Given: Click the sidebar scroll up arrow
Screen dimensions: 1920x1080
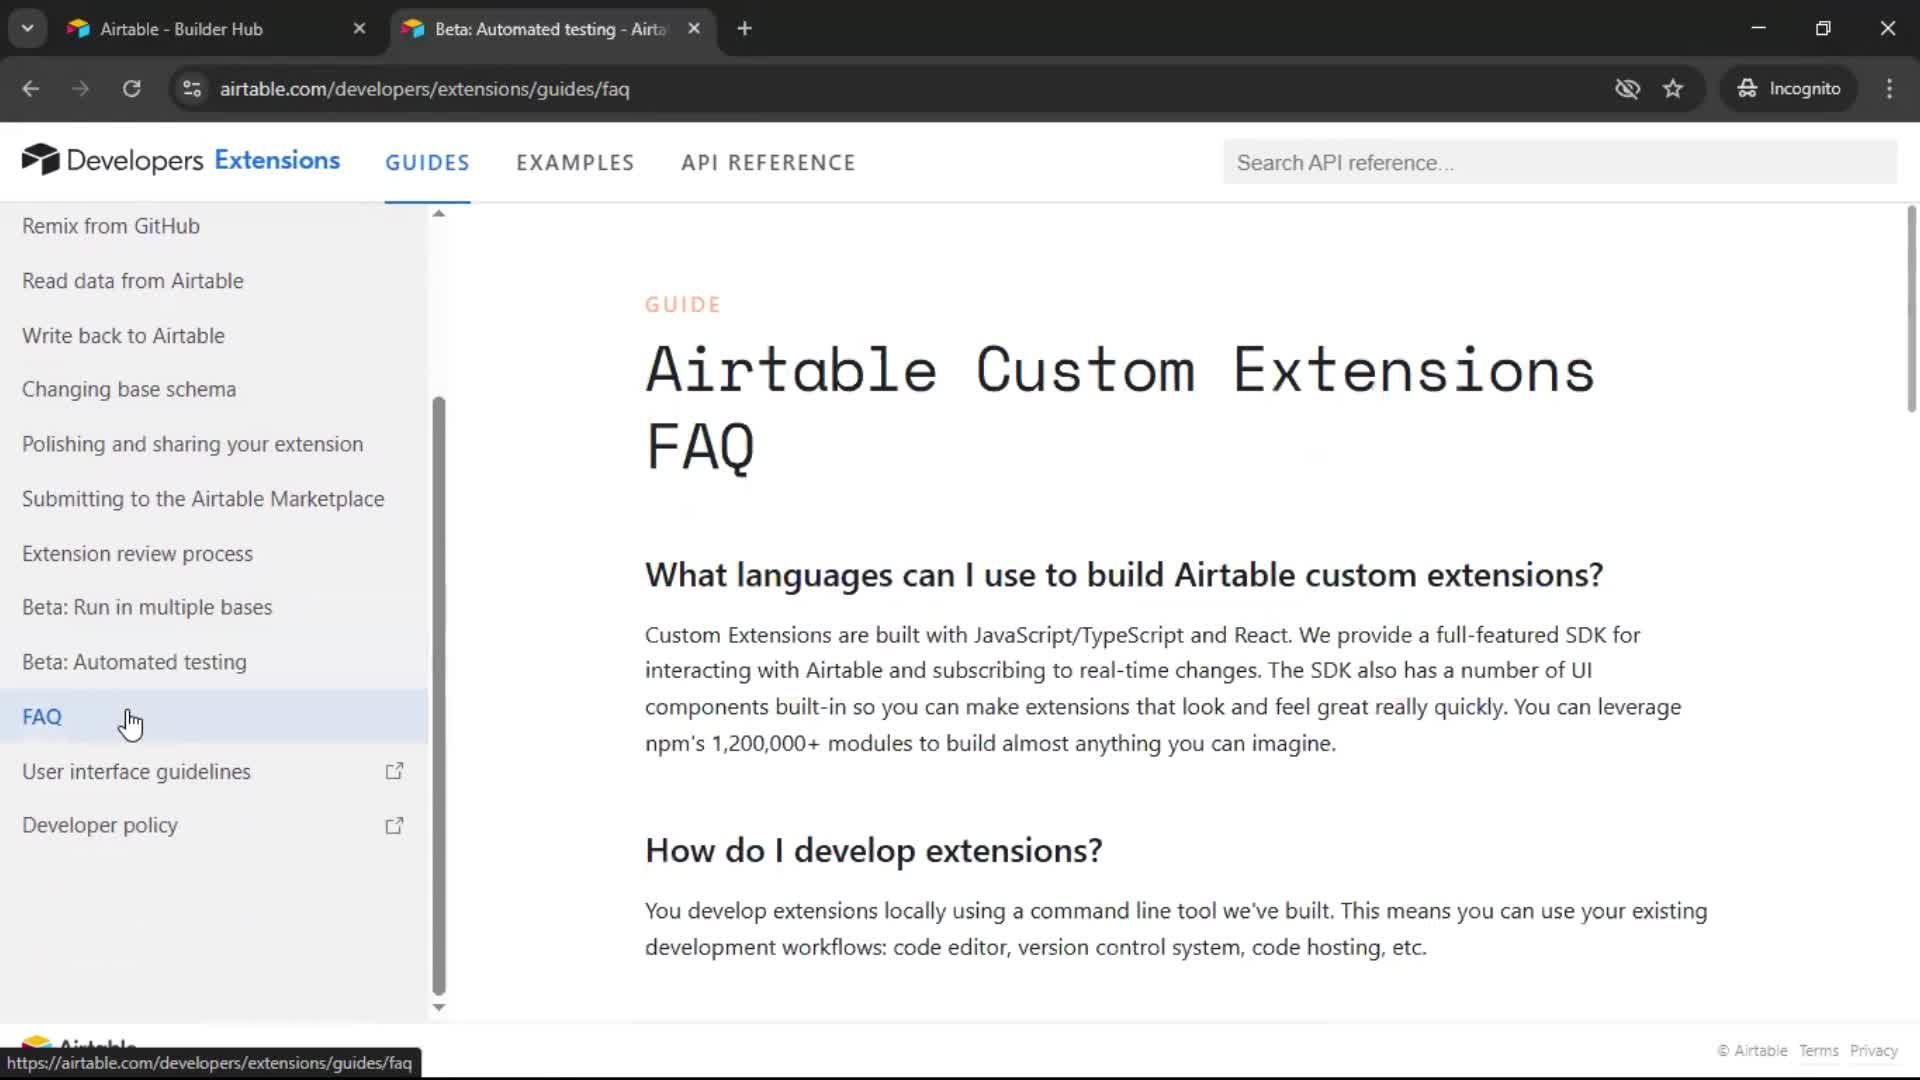Looking at the screenshot, I should (x=438, y=213).
